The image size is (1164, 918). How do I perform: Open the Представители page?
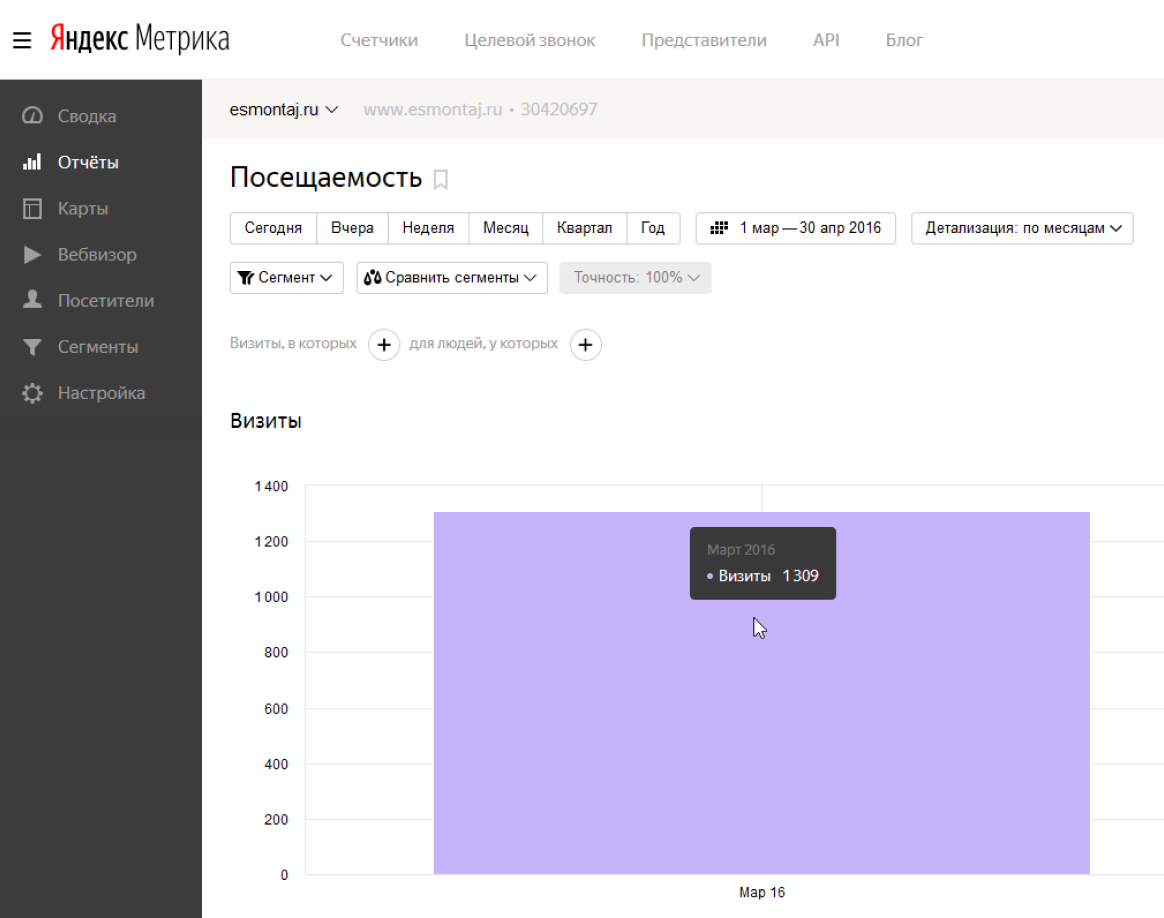point(704,40)
